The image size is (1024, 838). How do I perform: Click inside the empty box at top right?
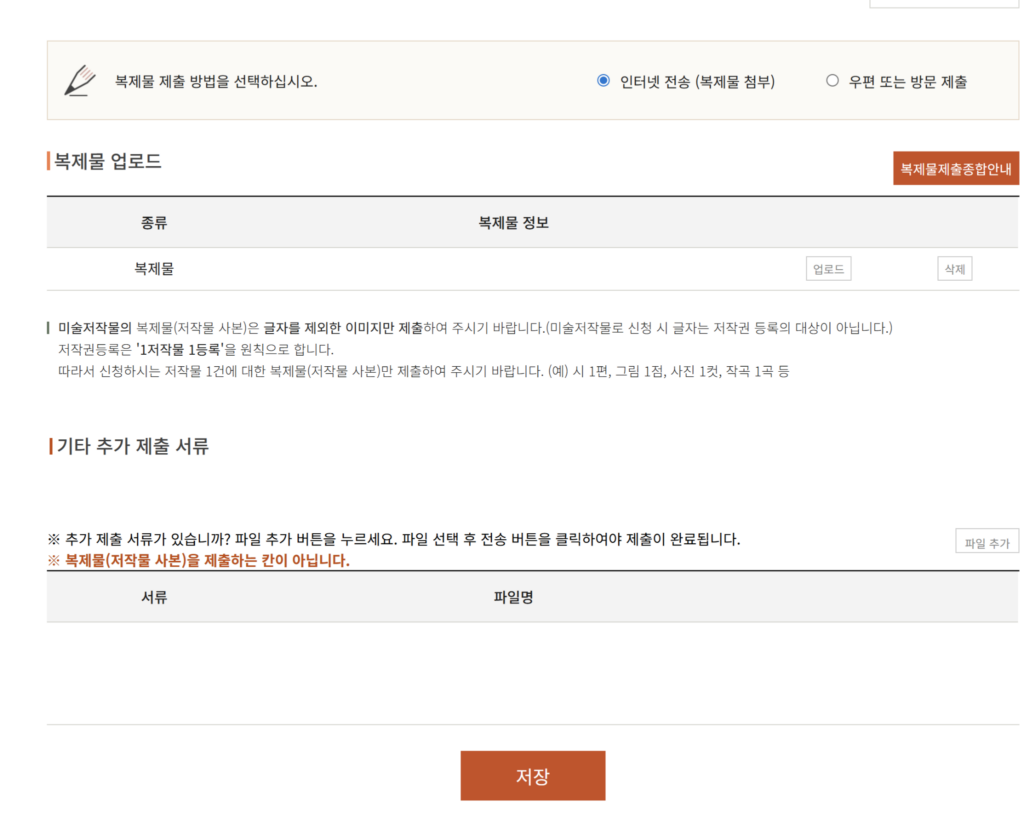[944, 3]
